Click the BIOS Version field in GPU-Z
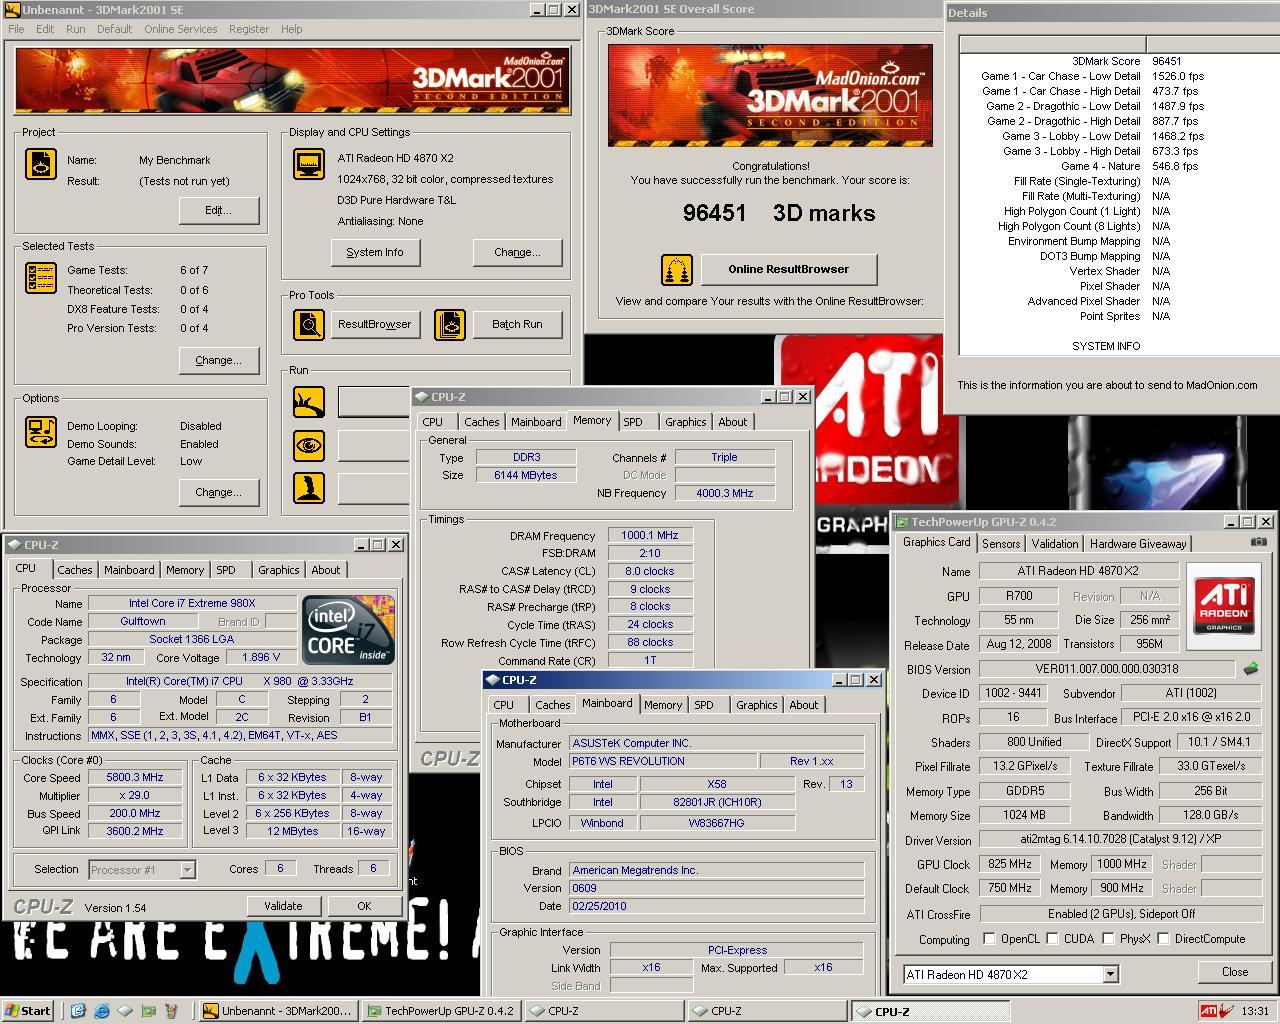Screen dimensions: 1280x1024 [x=1107, y=669]
